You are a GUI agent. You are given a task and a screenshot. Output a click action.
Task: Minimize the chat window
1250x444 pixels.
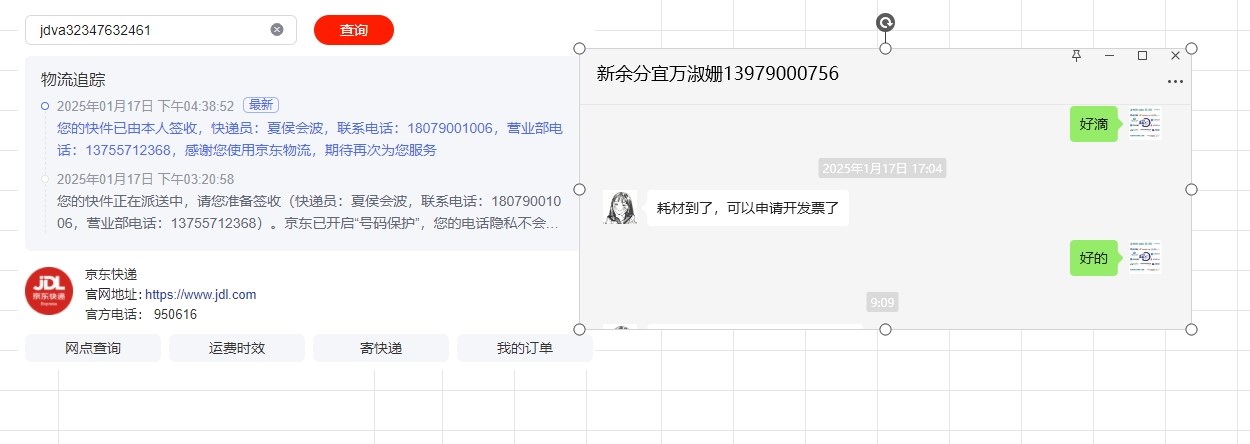pos(1109,56)
